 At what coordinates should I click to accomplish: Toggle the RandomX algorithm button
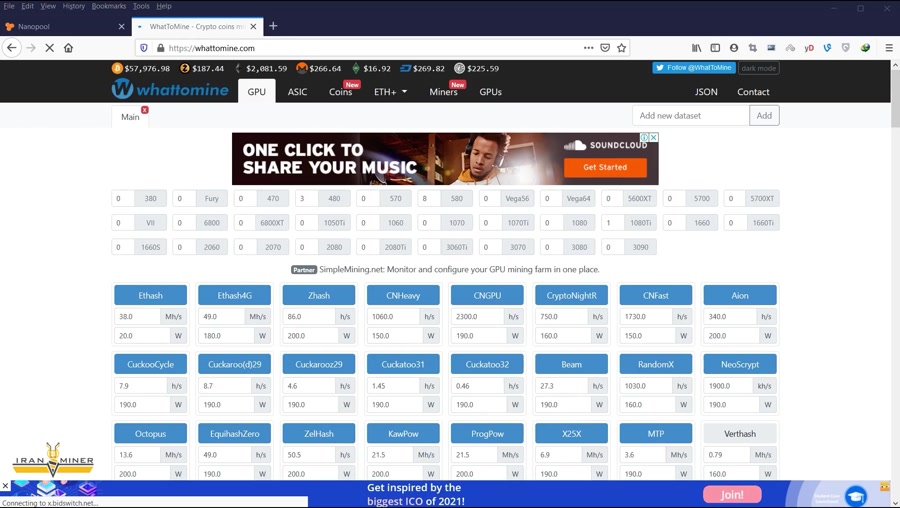coord(655,364)
